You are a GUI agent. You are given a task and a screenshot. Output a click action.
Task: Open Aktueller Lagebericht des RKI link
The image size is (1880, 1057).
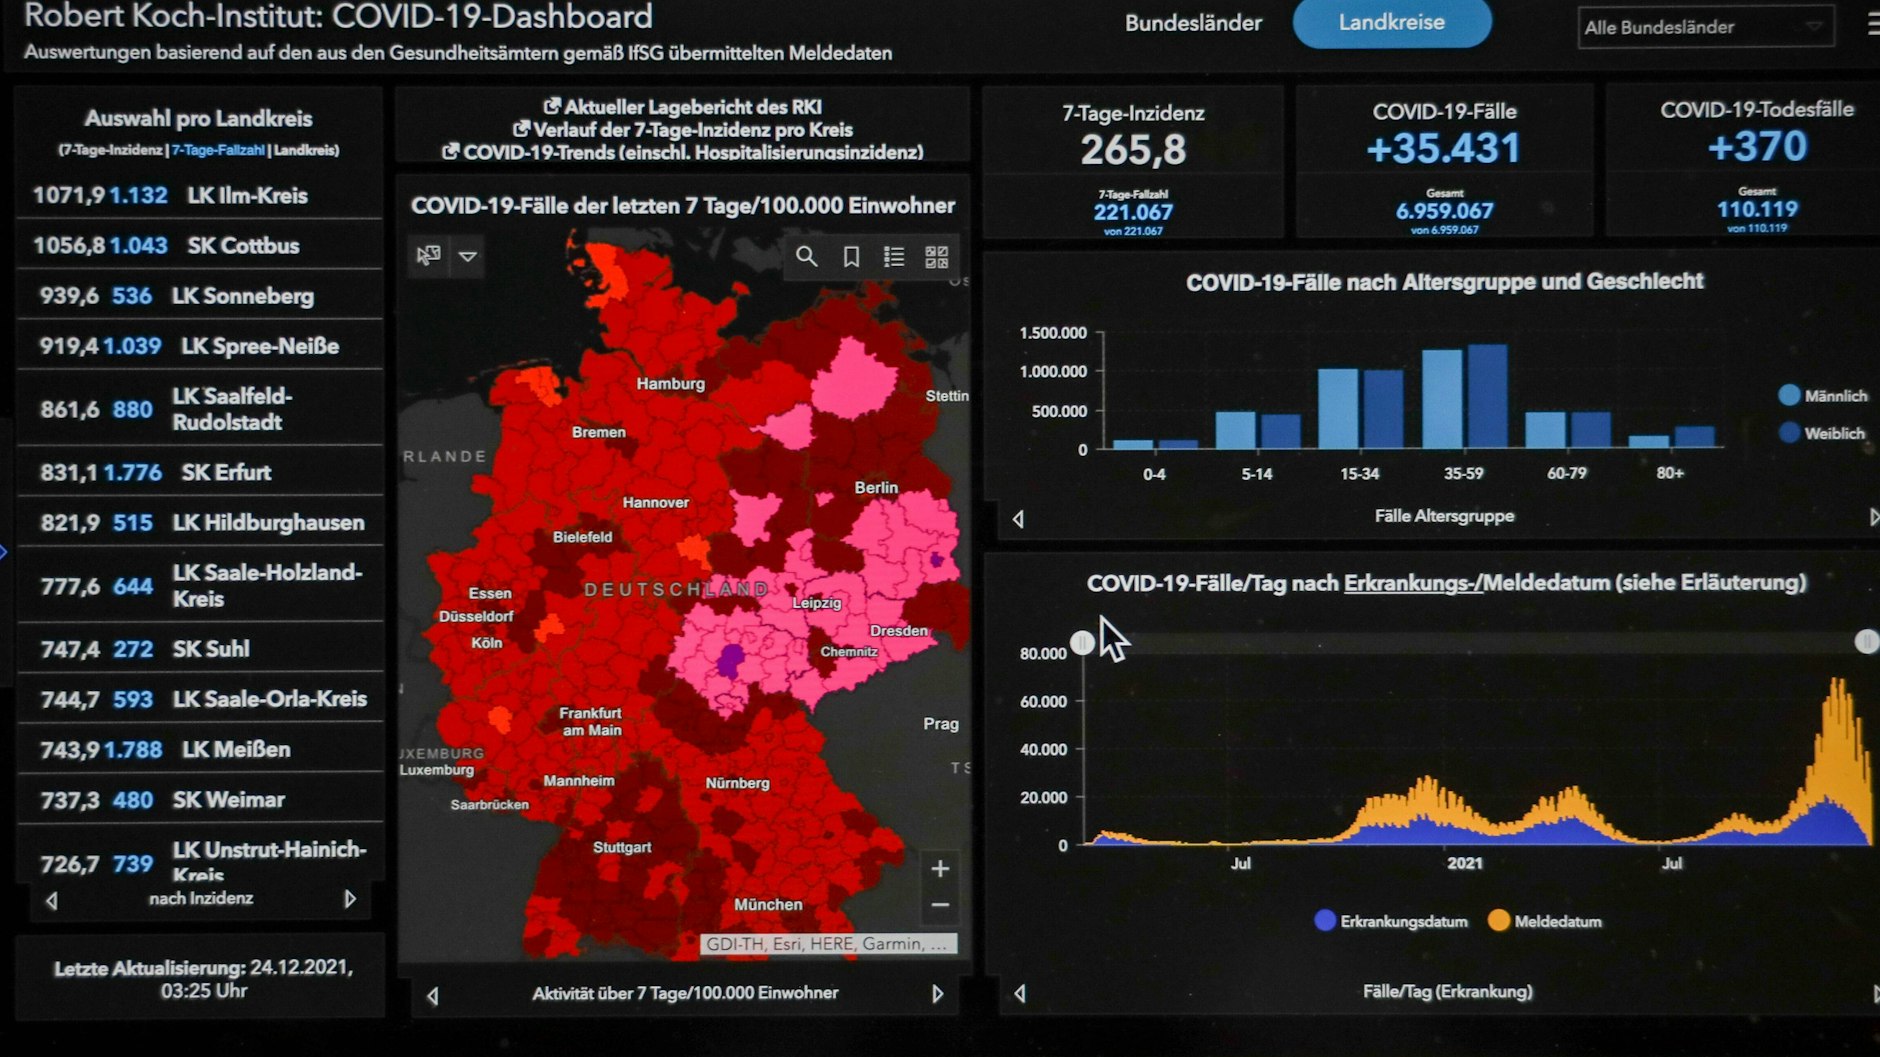692,107
